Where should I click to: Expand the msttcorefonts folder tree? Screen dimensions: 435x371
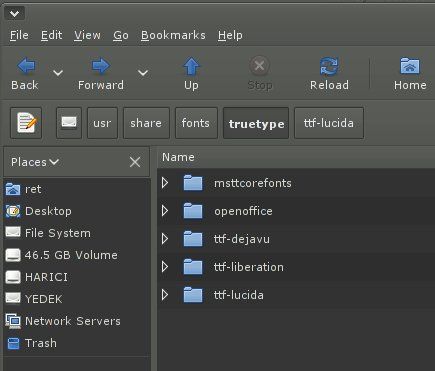[165, 183]
